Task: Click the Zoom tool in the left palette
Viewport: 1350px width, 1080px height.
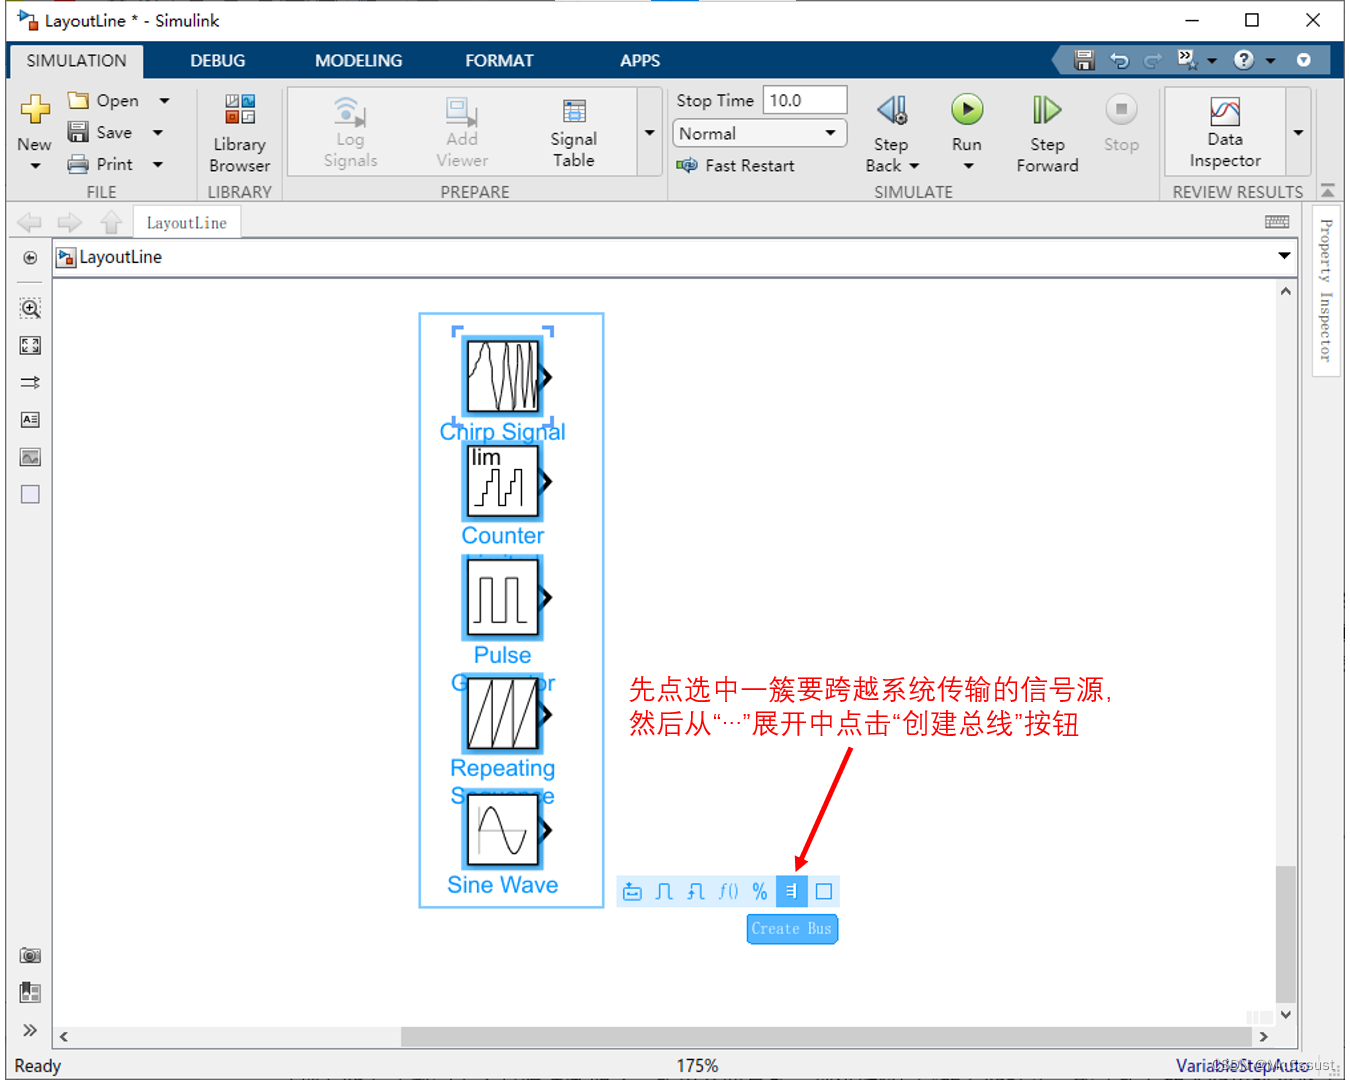Action: (x=30, y=308)
